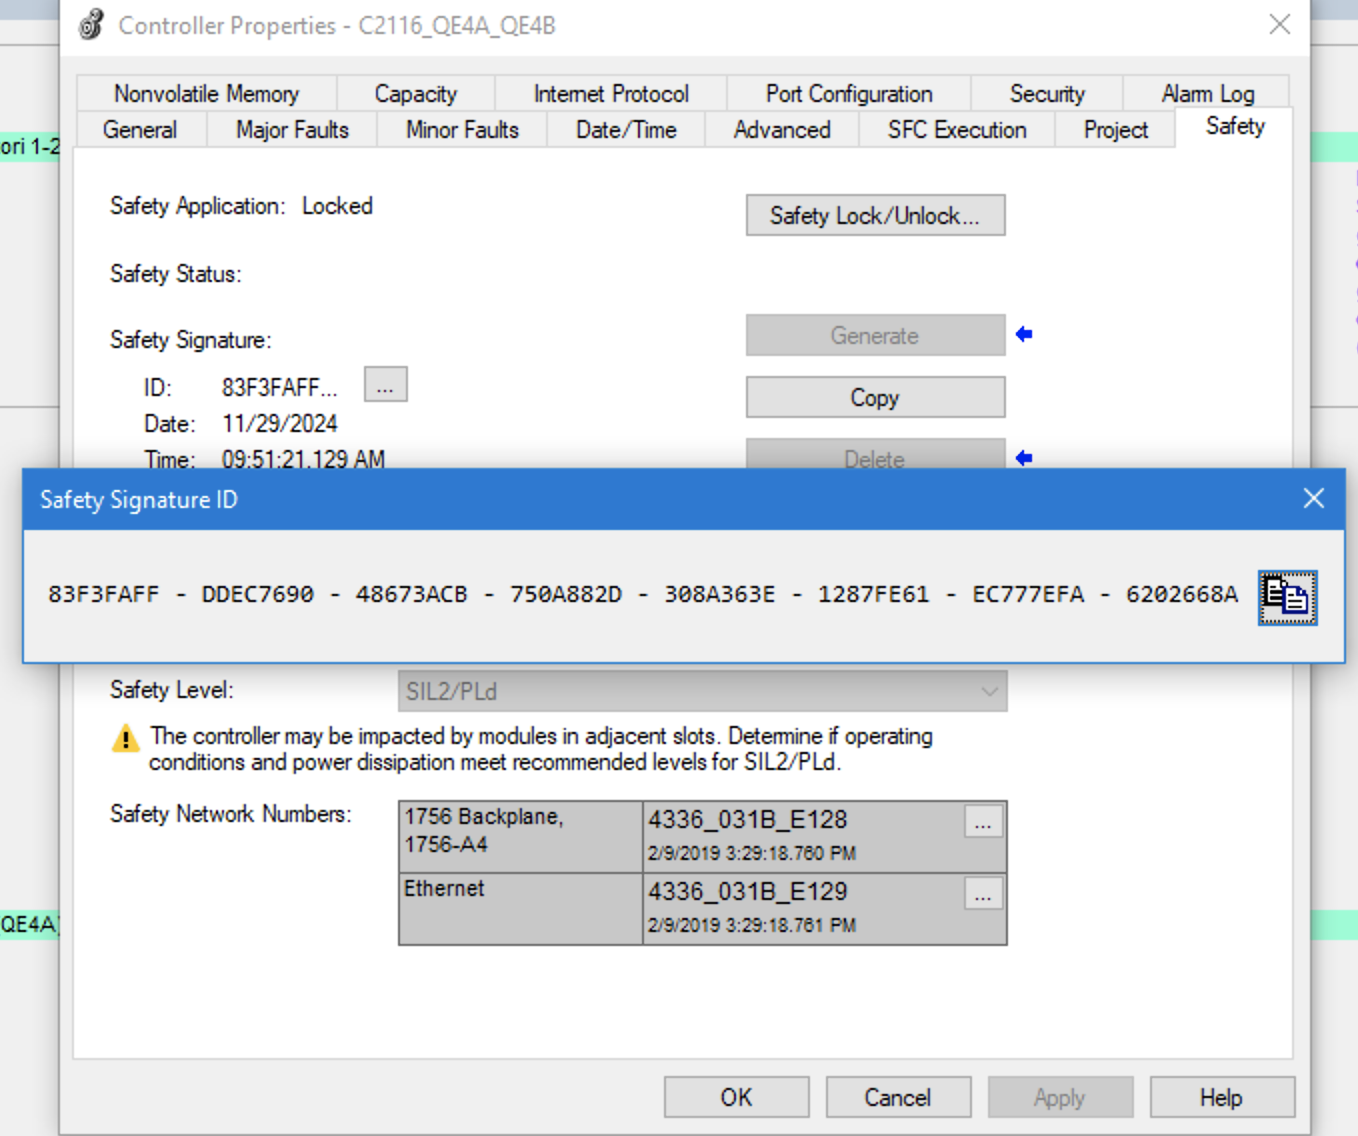The image size is (1358, 1136).
Task: Click the Controller Properties title bar icon
Action: pyautogui.click(x=91, y=25)
